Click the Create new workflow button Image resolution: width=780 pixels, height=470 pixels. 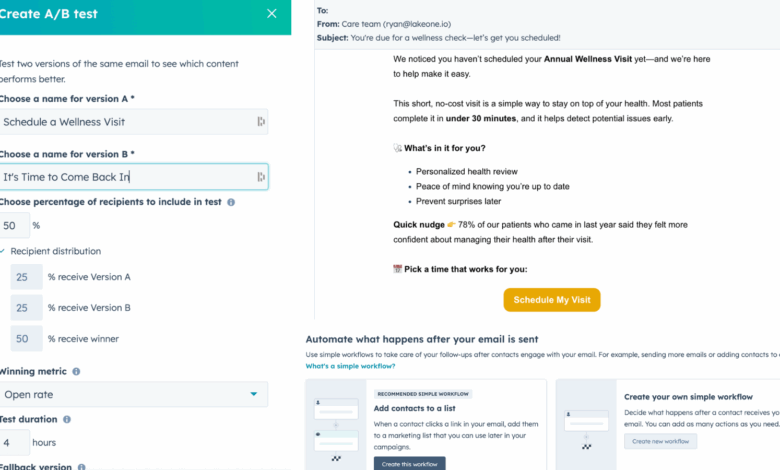[660, 441]
